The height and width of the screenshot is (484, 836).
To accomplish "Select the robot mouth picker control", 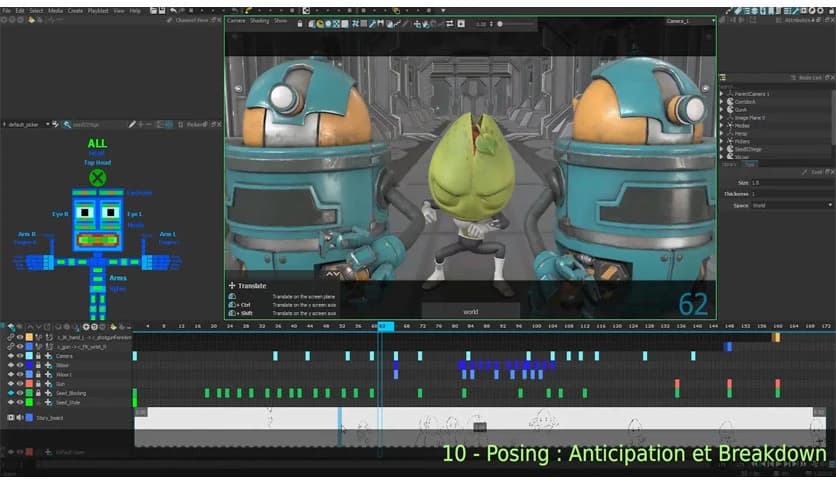I will (x=98, y=240).
